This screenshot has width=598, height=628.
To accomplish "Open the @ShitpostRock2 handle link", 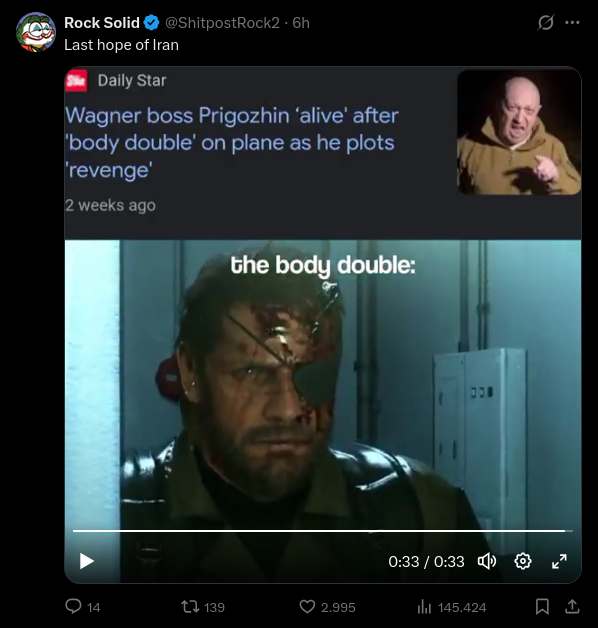I will tap(222, 23).
